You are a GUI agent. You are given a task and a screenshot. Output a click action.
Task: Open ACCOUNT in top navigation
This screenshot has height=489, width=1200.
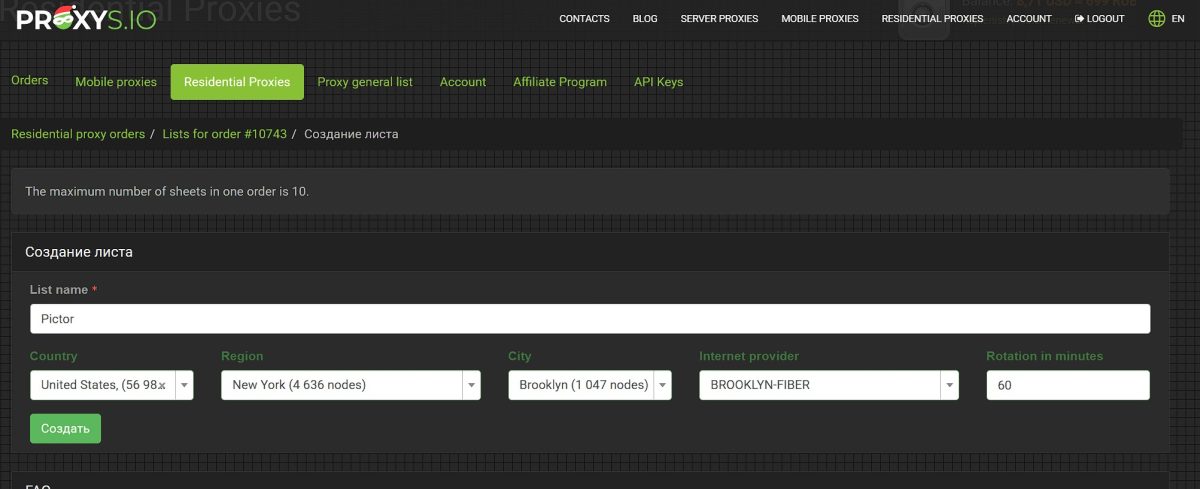coord(1029,19)
